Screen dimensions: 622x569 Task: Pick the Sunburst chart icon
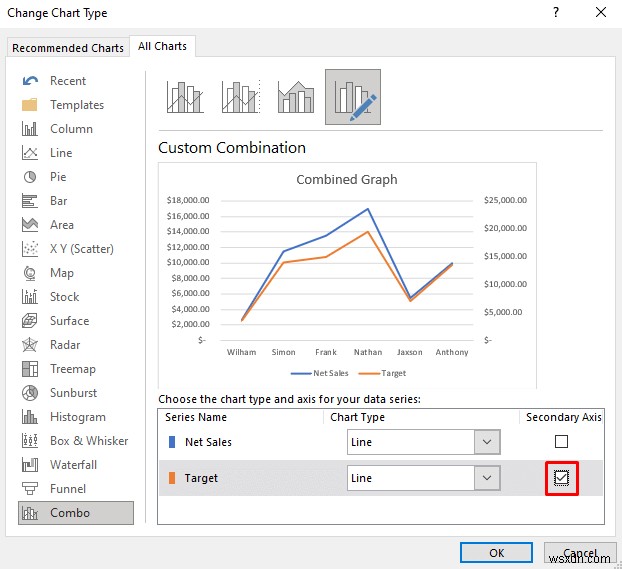point(30,393)
